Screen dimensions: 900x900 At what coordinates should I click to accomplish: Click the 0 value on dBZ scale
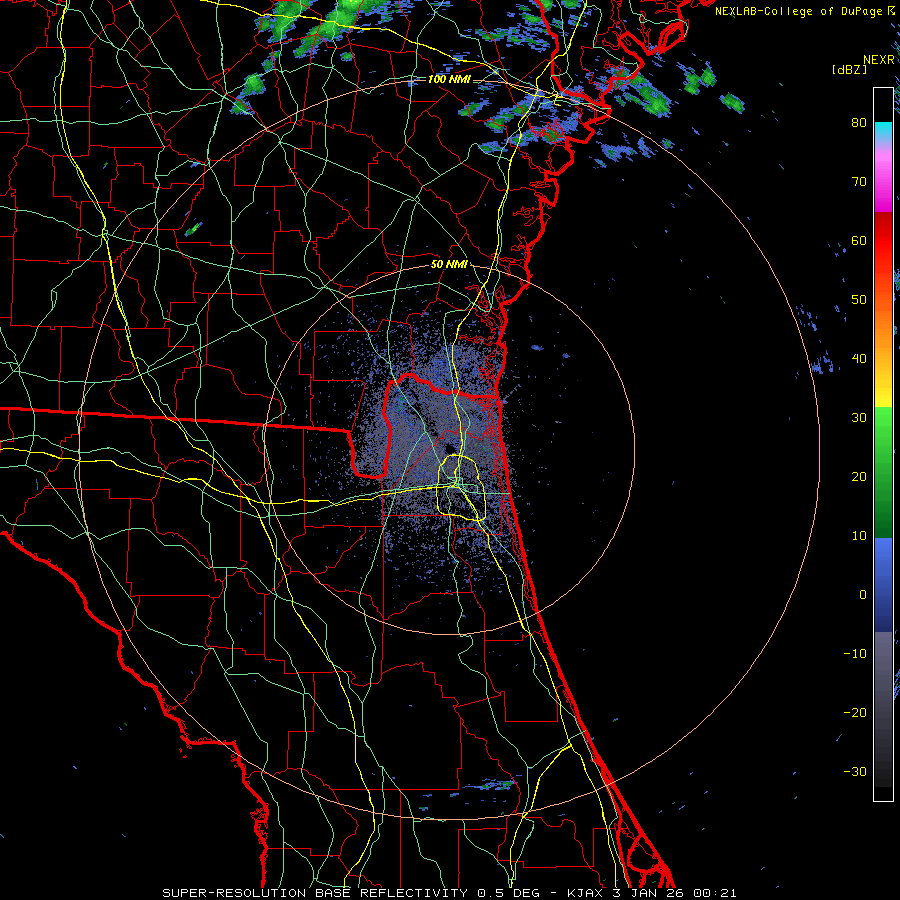(863, 595)
